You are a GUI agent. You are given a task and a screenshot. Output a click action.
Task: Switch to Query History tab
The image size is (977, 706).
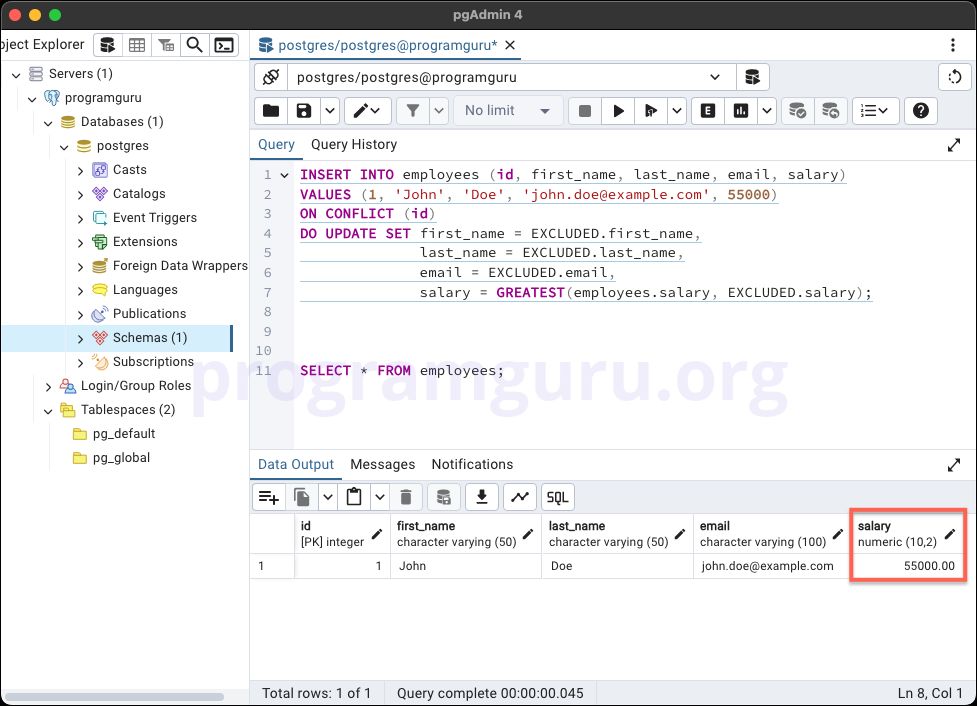354,145
